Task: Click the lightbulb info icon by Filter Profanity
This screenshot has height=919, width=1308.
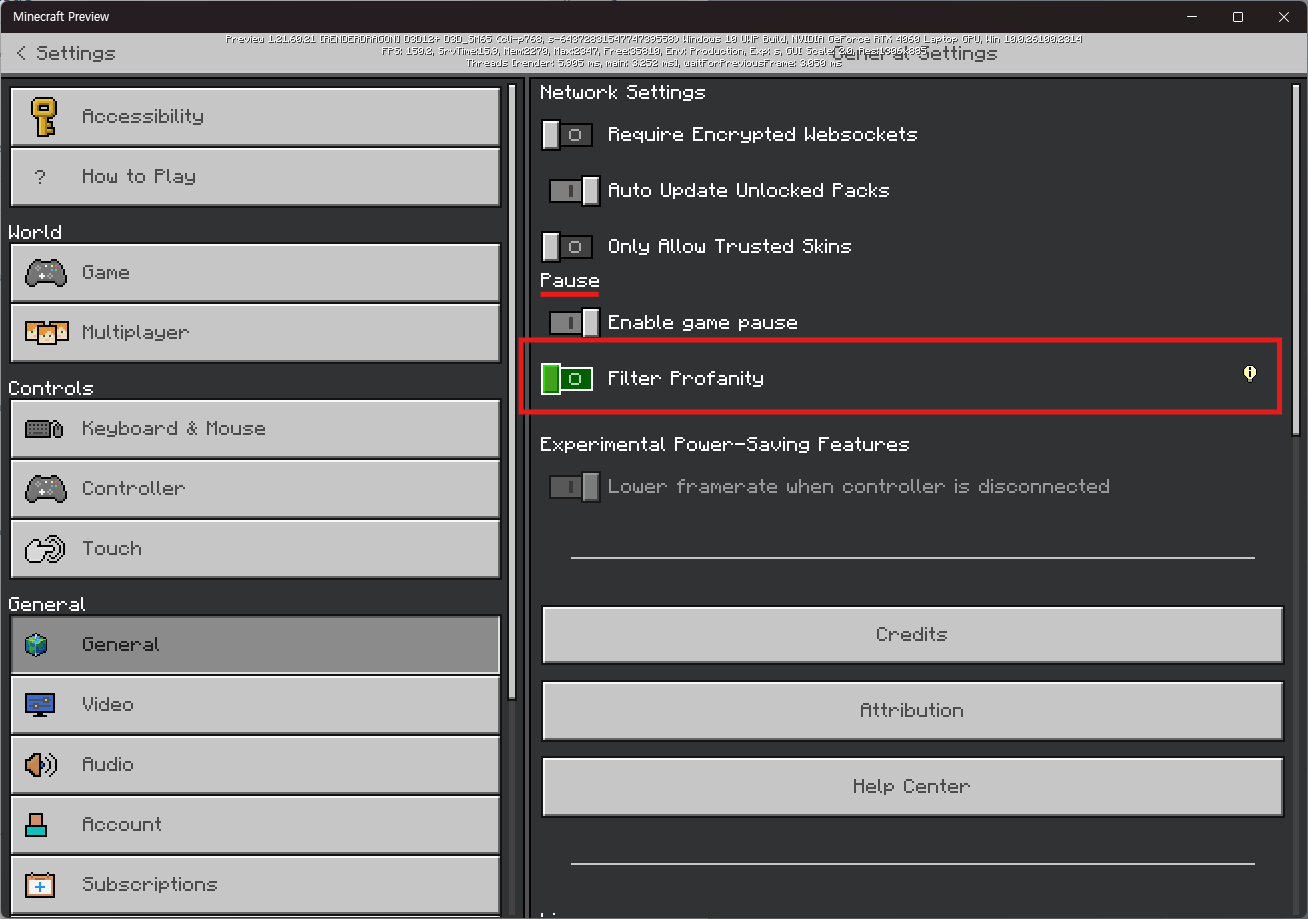Action: coord(1249,374)
